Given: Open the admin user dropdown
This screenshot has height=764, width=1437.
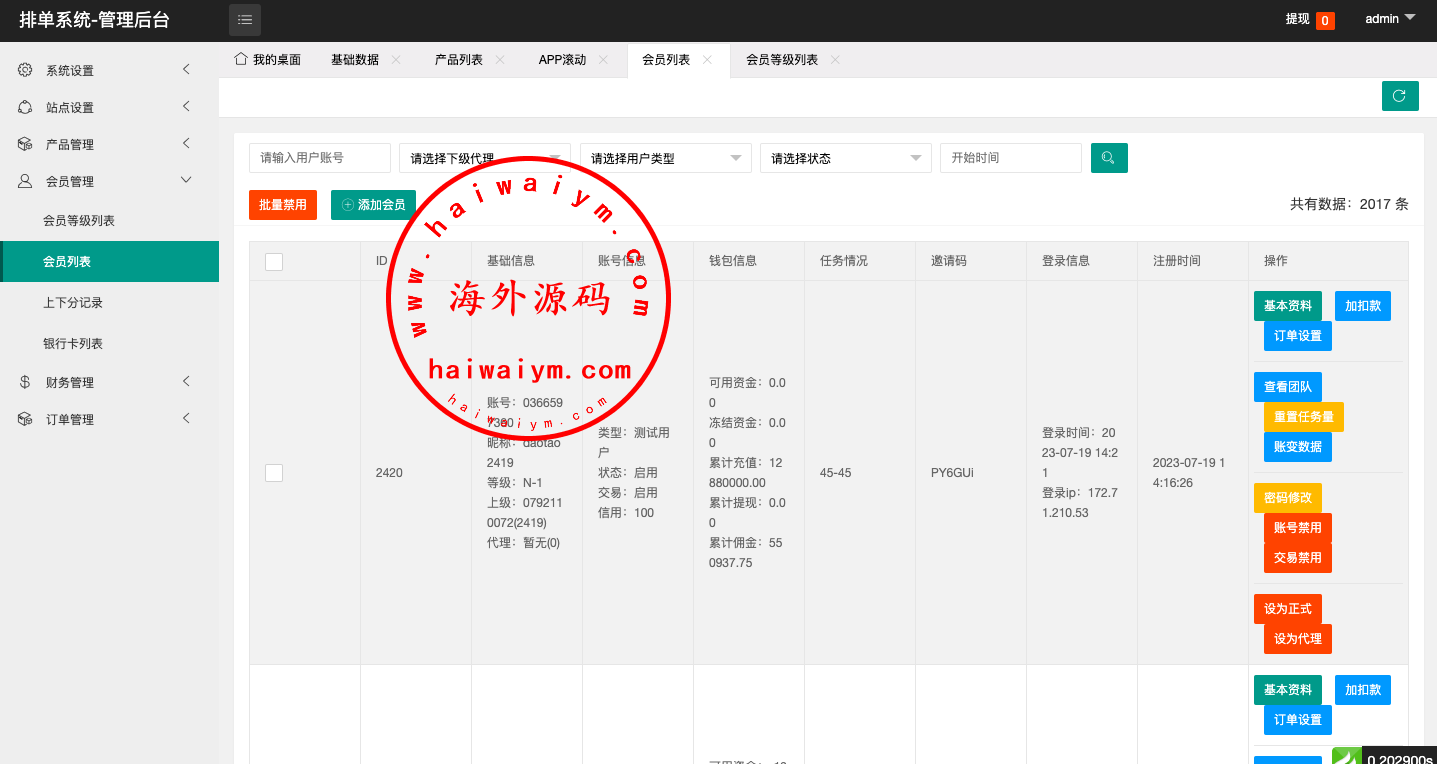Looking at the screenshot, I should pyautogui.click(x=1390, y=19).
